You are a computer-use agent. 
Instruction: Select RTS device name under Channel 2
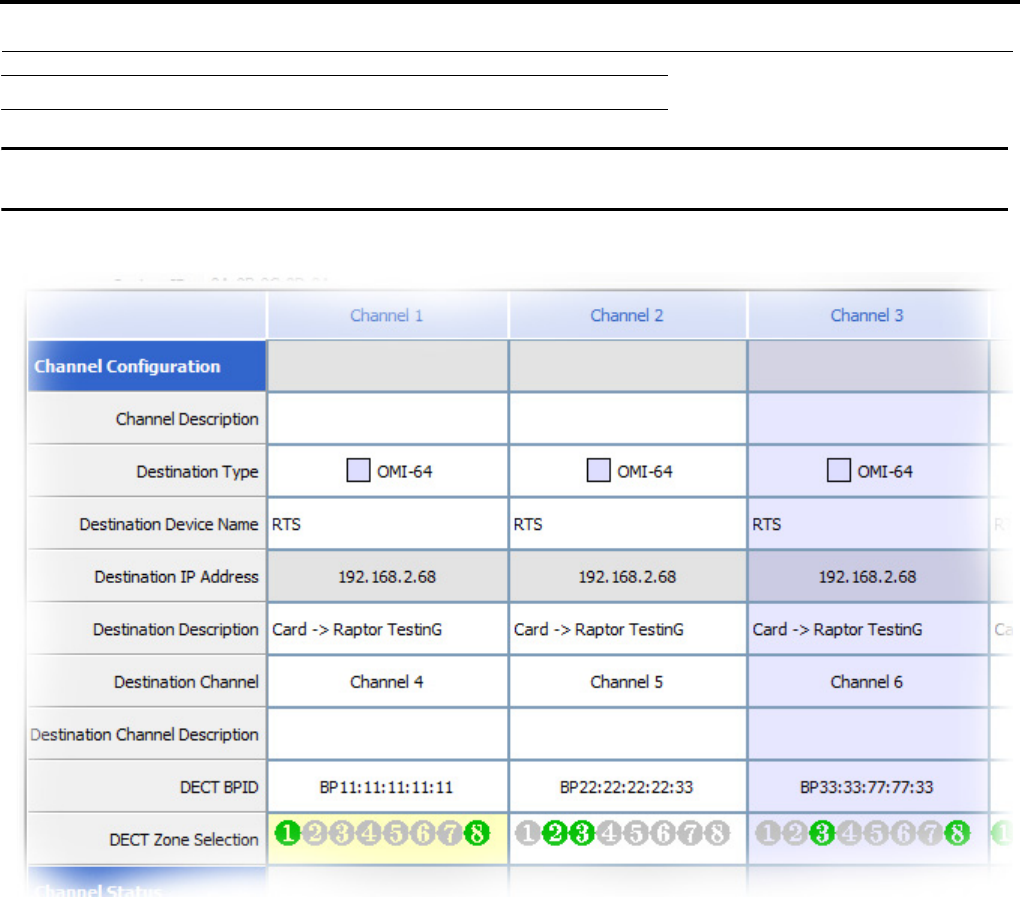click(x=528, y=524)
